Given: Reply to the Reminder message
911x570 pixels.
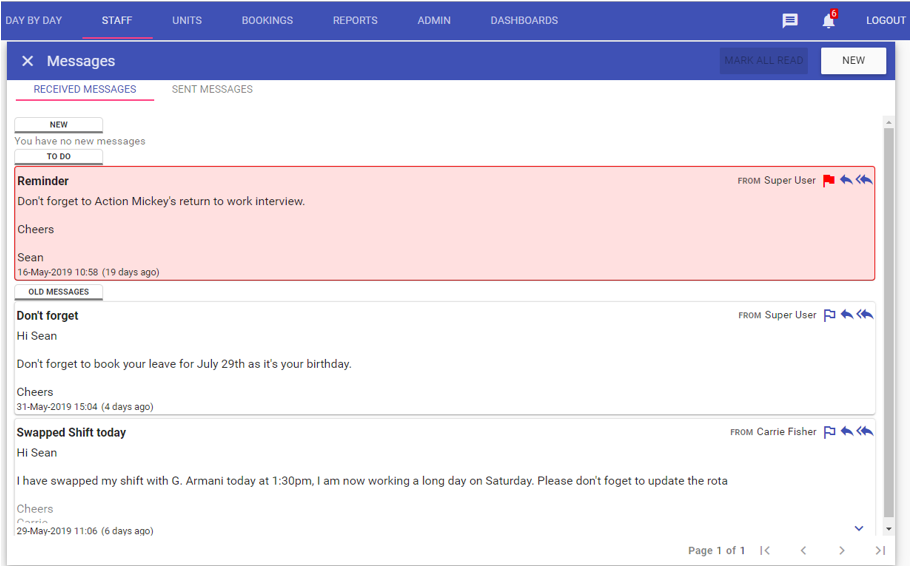Looking at the screenshot, I should (x=846, y=180).
